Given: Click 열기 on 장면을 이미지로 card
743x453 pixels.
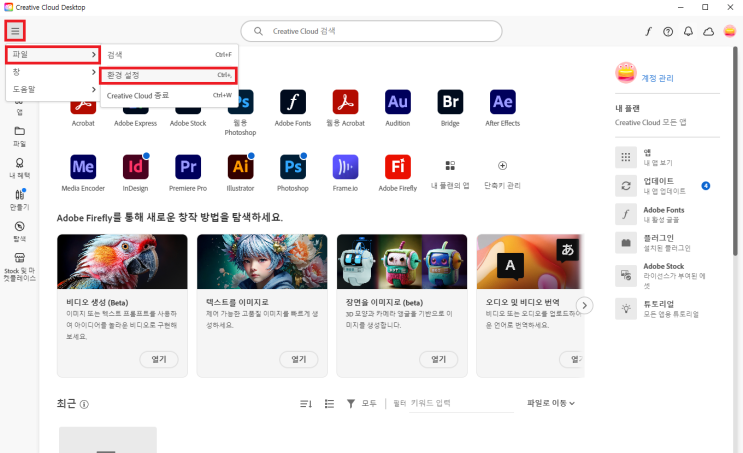Looking at the screenshot, I should 438,359.
